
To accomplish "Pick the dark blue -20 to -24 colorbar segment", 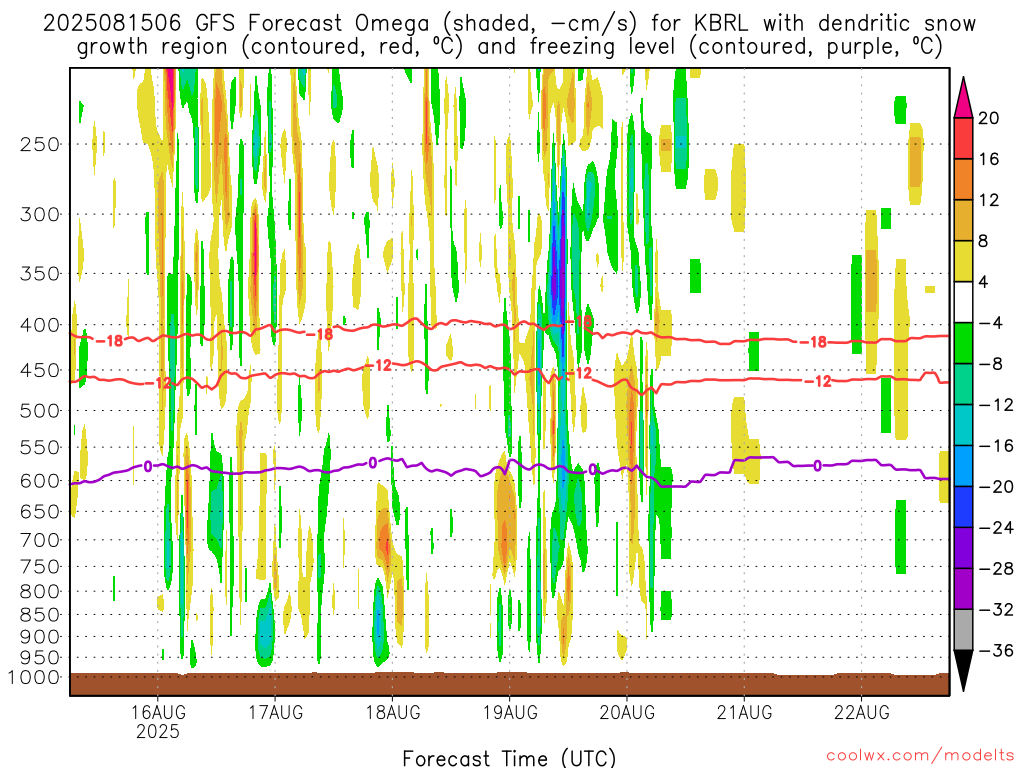I will [x=963, y=507].
